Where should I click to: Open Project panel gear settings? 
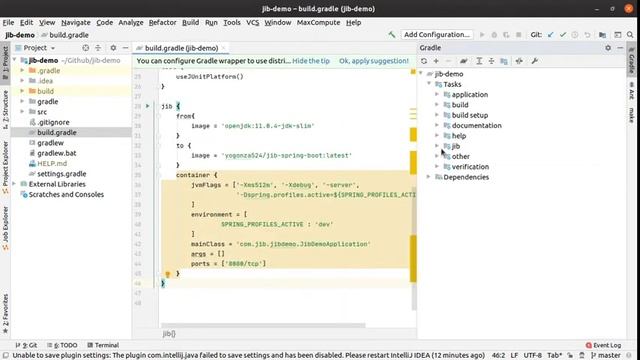(x=113, y=48)
